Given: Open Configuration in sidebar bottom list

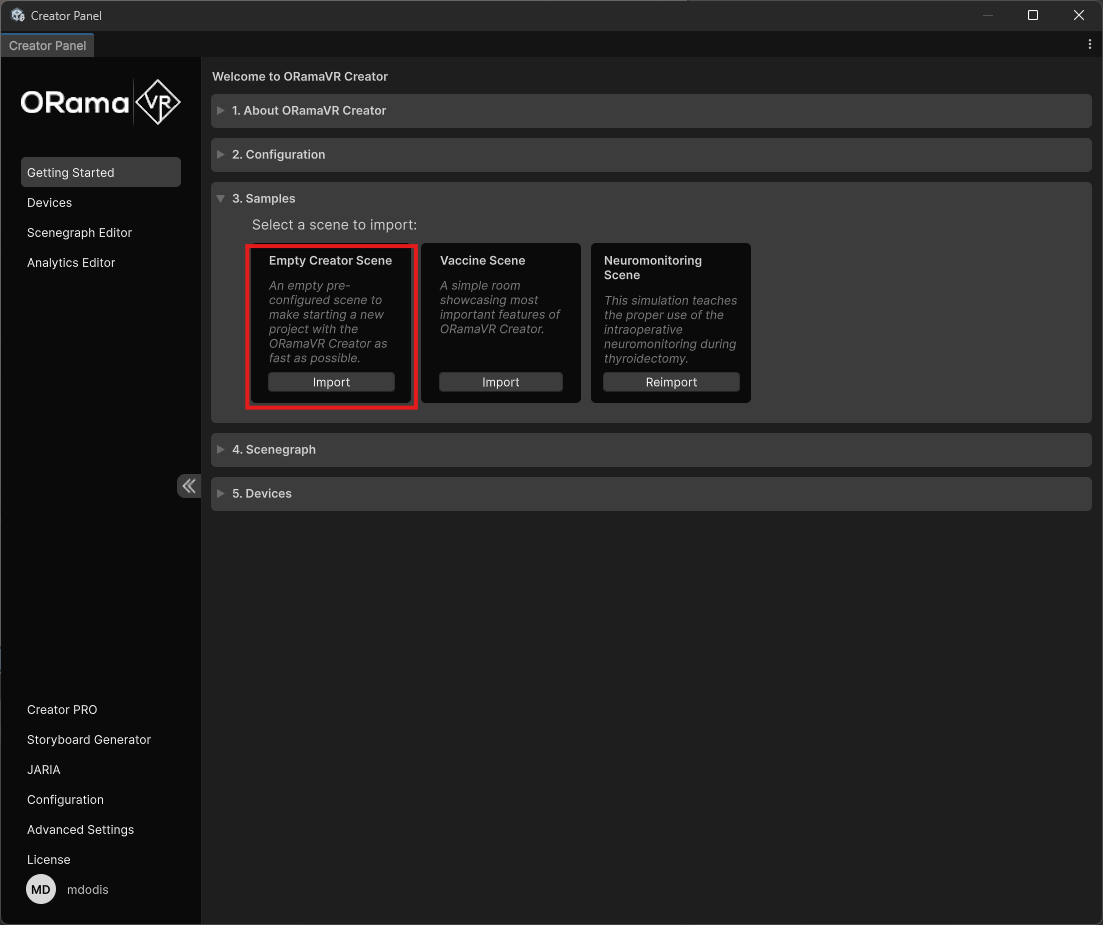Looking at the screenshot, I should tap(65, 800).
